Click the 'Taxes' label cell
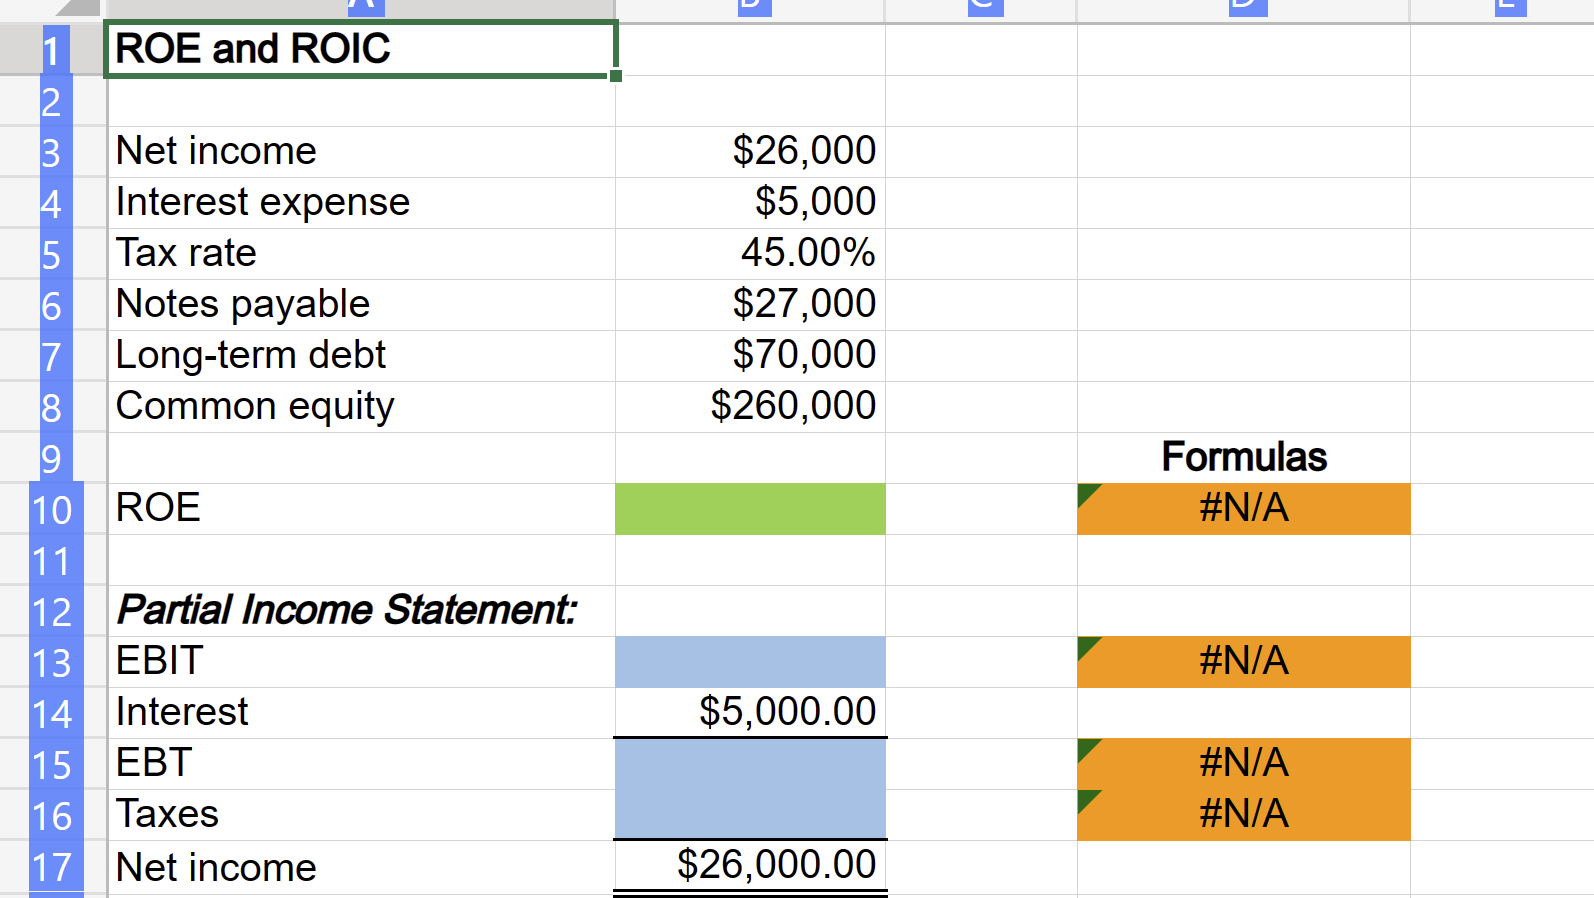This screenshot has height=898, width=1594. pyautogui.click(x=361, y=815)
